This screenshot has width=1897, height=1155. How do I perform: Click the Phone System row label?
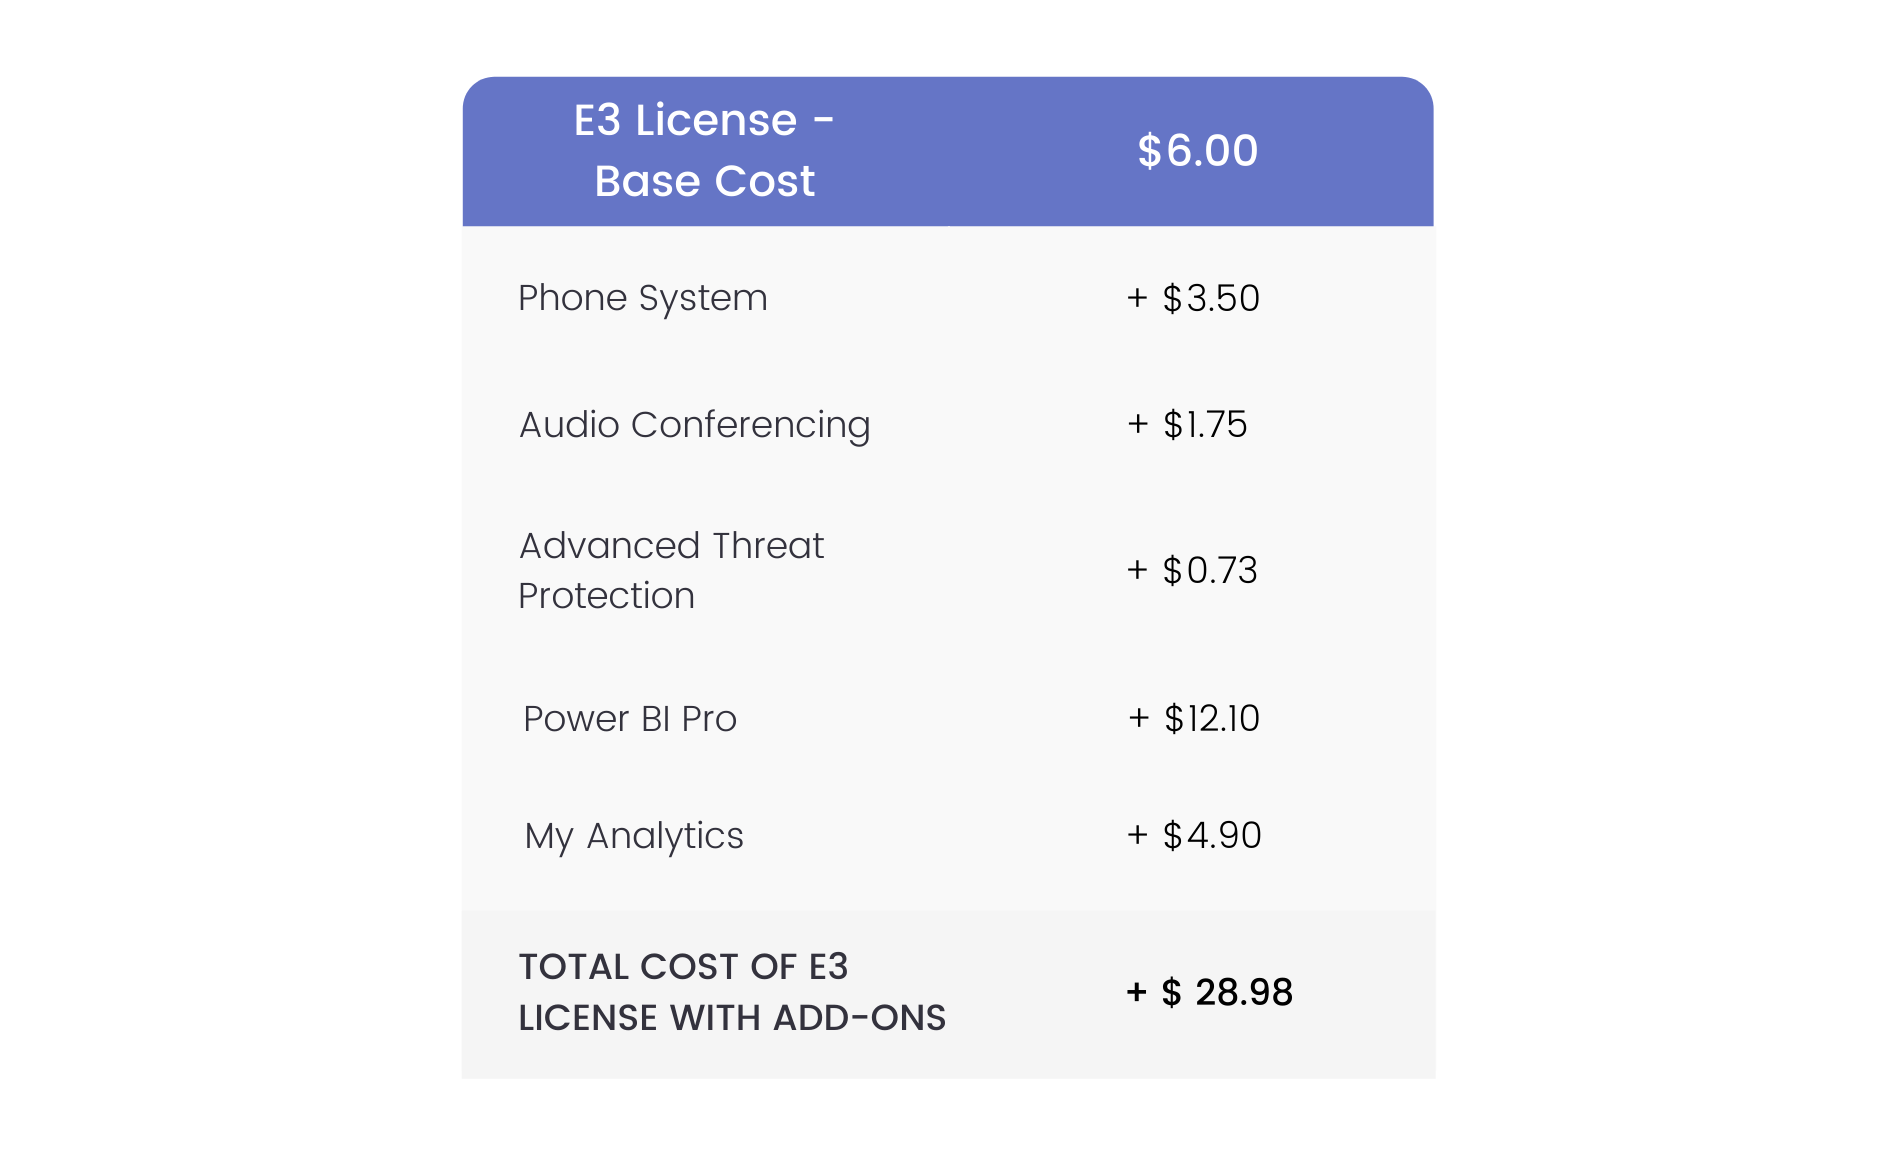[642, 298]
